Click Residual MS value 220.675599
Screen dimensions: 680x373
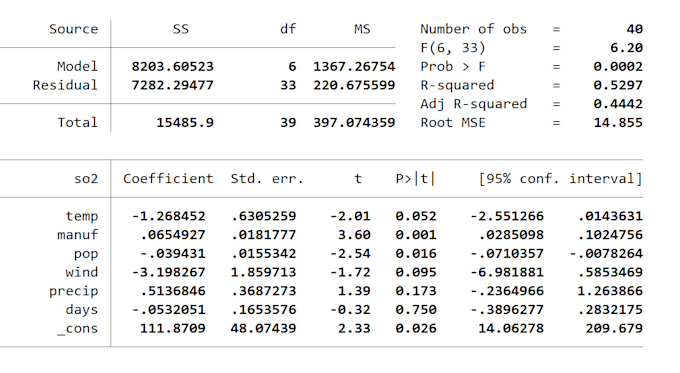[x=354, y=85]
